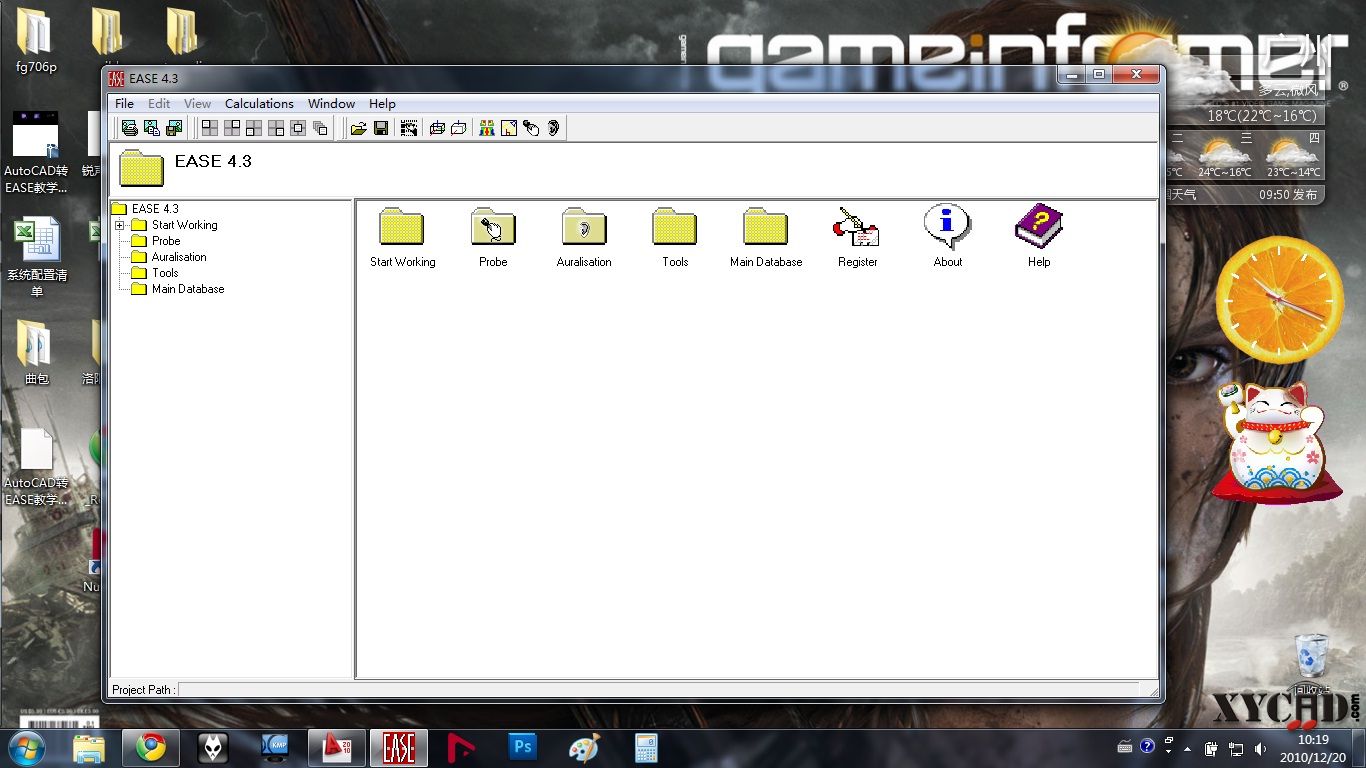Select Start Working in the tree
This screenshot has width=1366, height=768.
tap(184, 225)
